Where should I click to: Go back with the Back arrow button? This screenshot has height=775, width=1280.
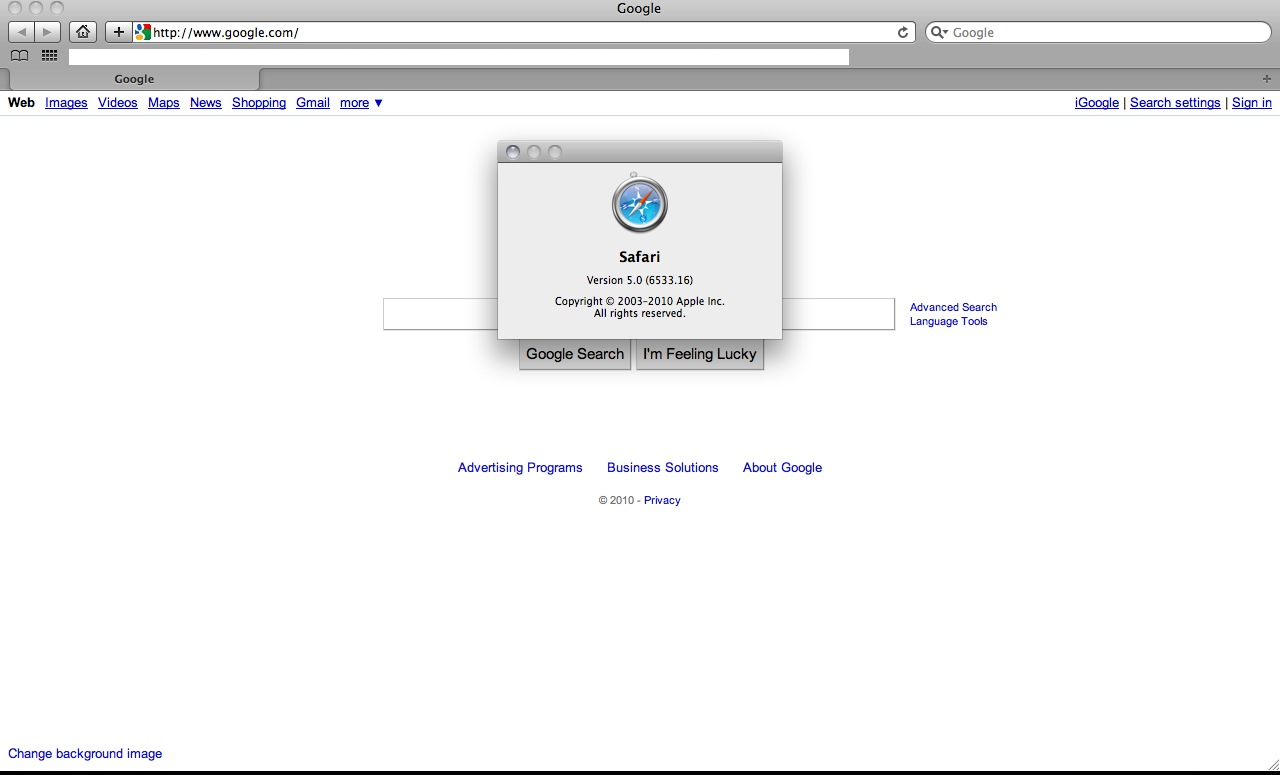22,32
